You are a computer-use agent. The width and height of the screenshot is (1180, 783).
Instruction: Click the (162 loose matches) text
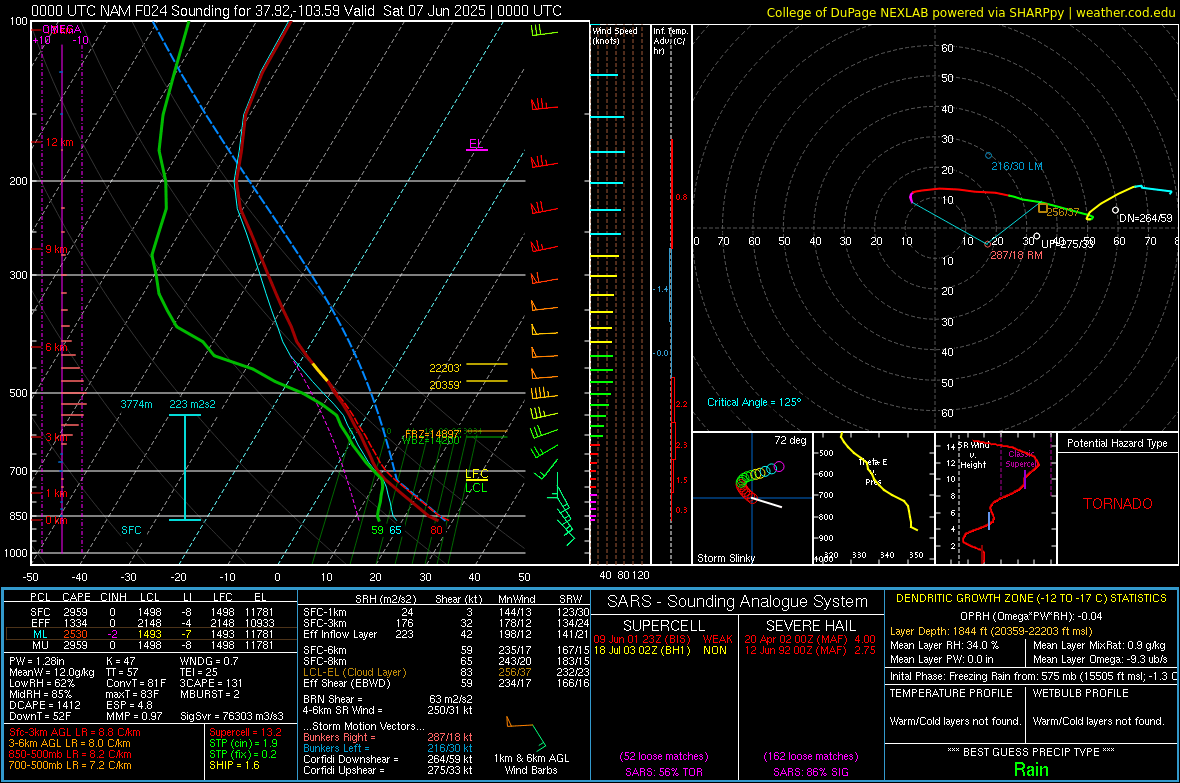[810, 756]
